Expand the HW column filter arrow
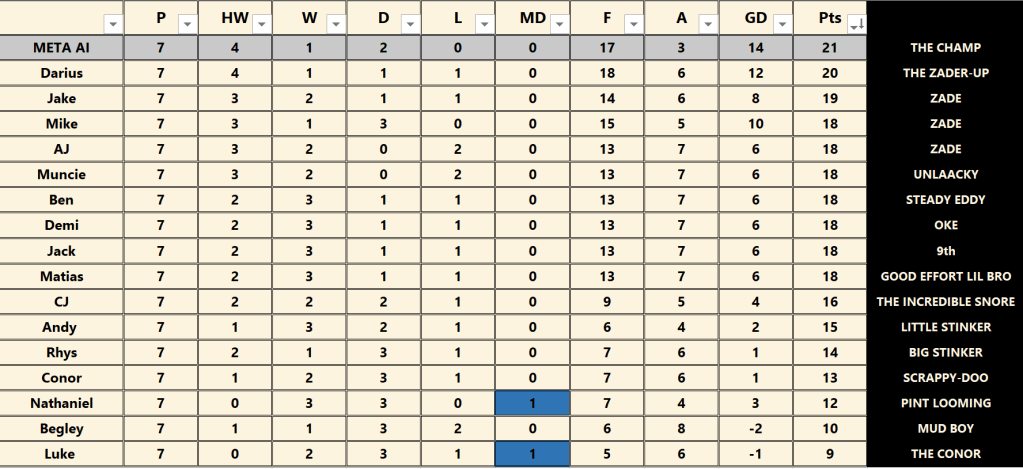Screen dimensions: 1023x469 [261, 24]
